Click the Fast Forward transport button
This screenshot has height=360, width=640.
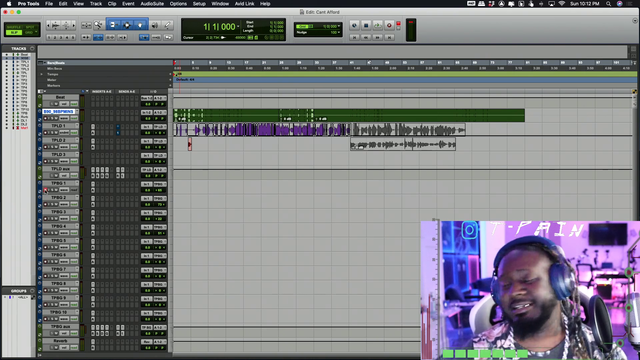click(378, 37)
